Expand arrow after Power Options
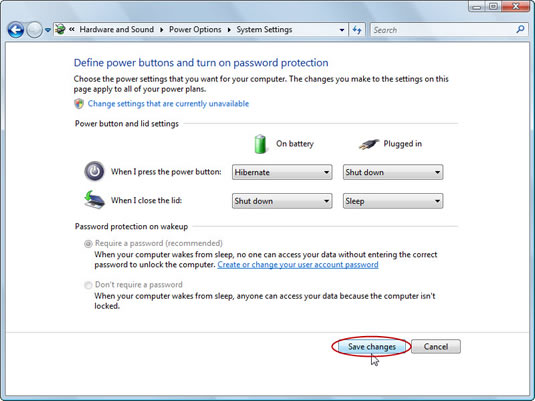Screen dimensions: 535x401 tap(229, 30)
